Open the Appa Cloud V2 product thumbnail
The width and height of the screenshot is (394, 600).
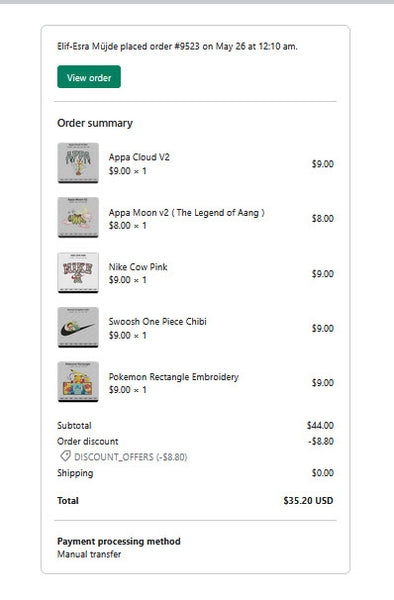point(78,163)
